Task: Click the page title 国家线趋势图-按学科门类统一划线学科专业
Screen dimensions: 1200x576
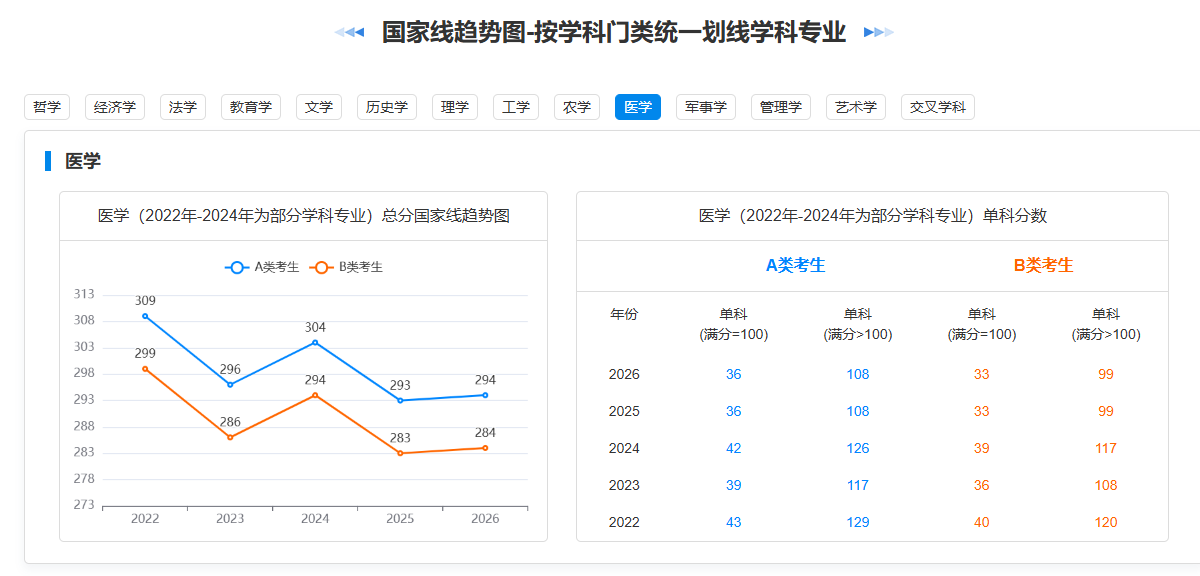Action: (614, 33)
